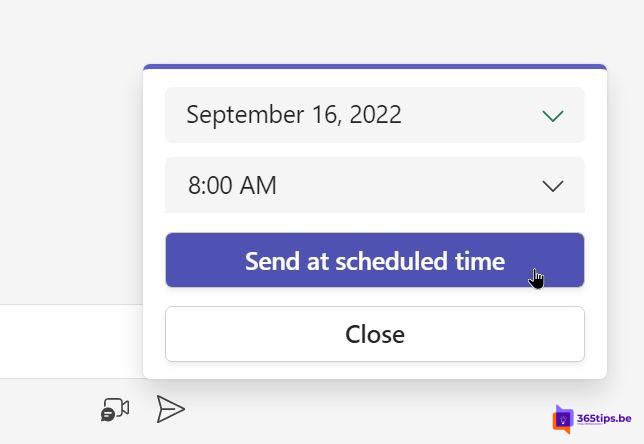Select the 8:00 AM time text
This screenshot has height=444, width=644.
click(x=232, y=185)
